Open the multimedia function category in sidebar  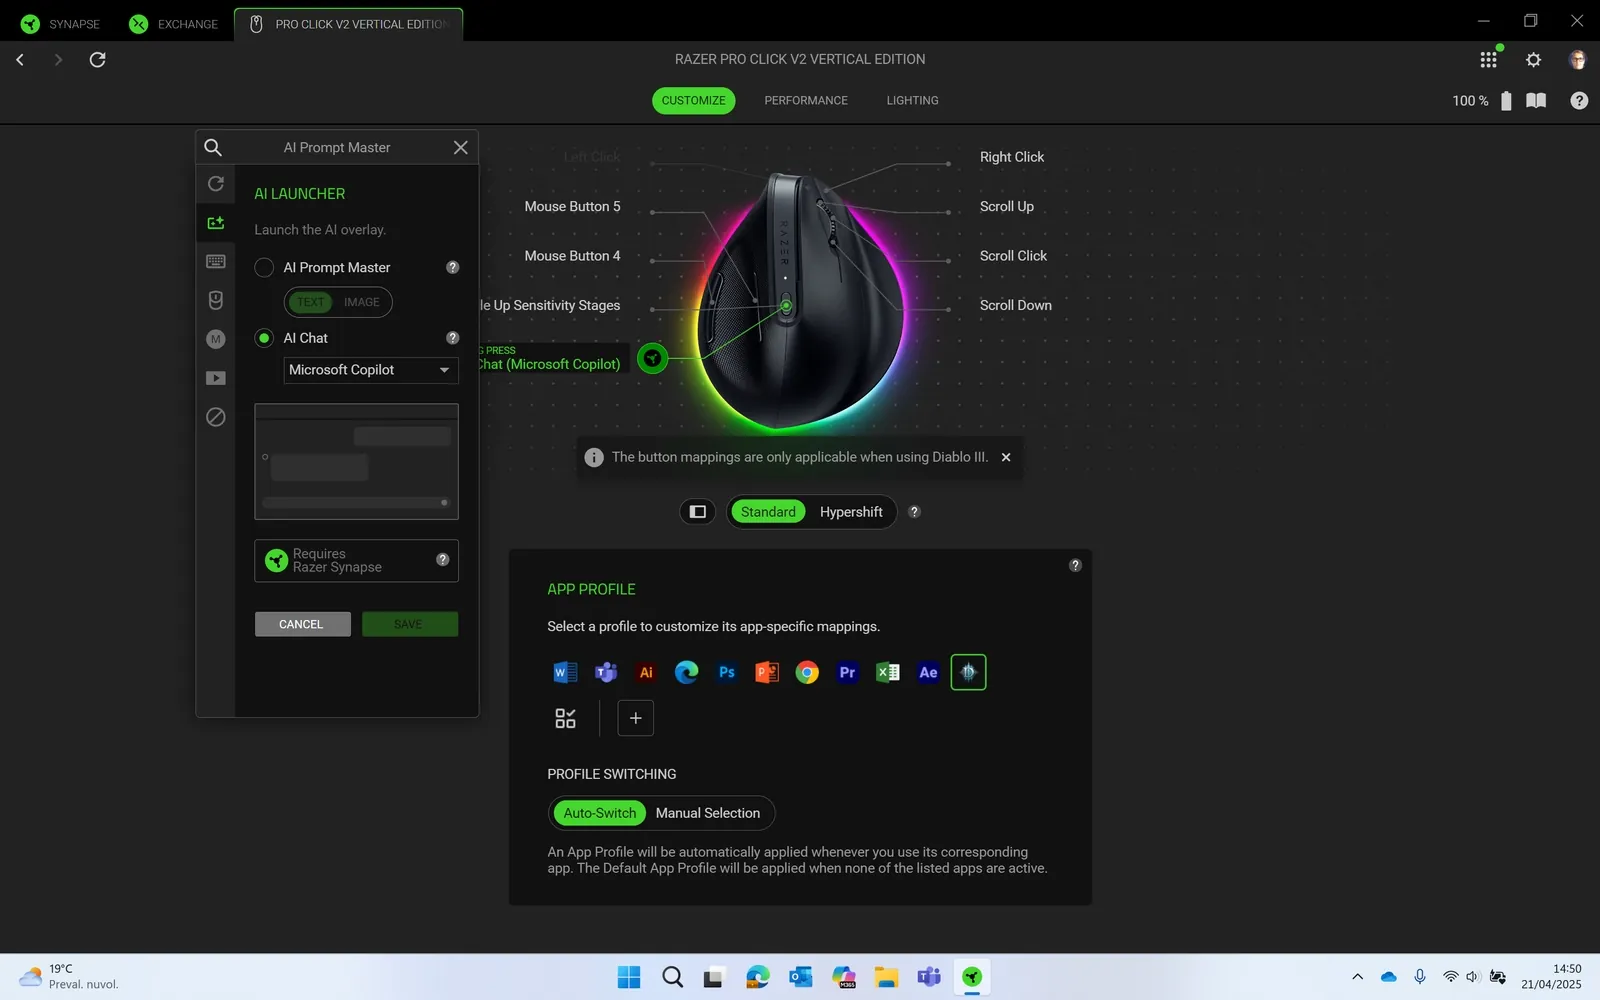click(215, 378)
